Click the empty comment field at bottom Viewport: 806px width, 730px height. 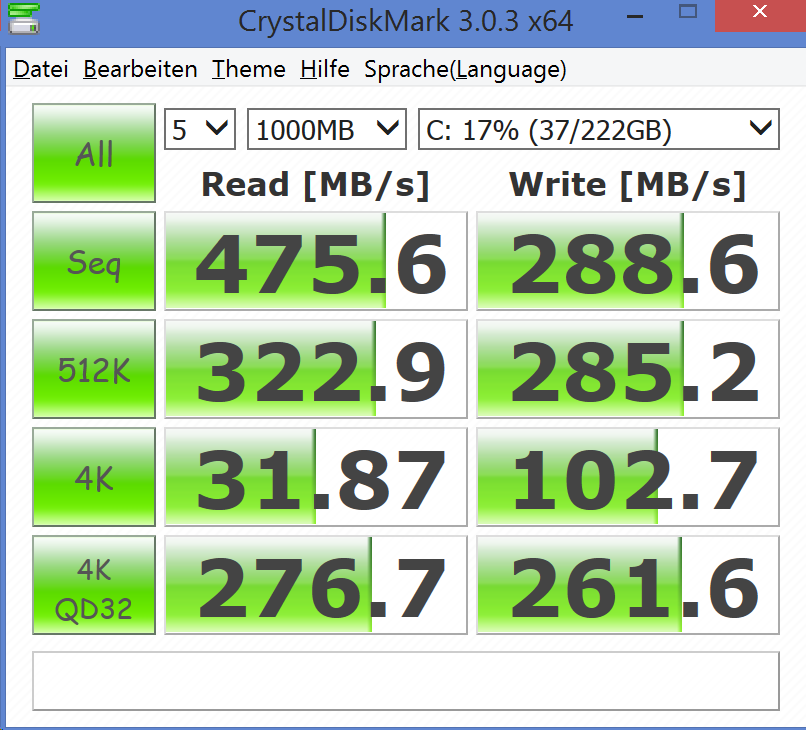pyautogui.click(x=406, y=681)
